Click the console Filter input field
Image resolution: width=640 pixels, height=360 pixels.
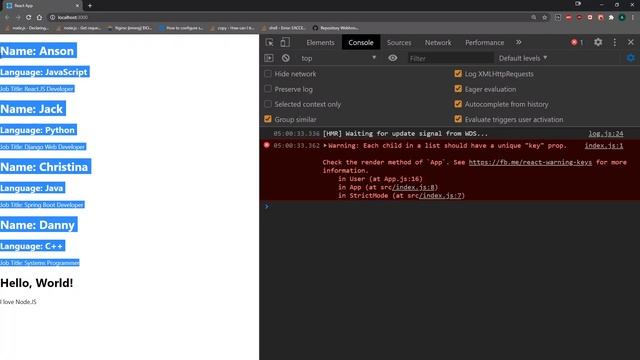450,58
